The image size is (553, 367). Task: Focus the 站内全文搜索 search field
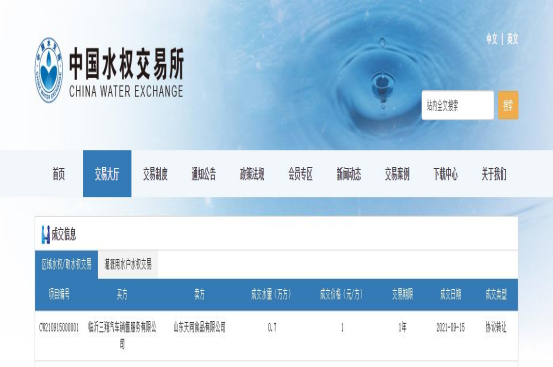coord(458,105)
